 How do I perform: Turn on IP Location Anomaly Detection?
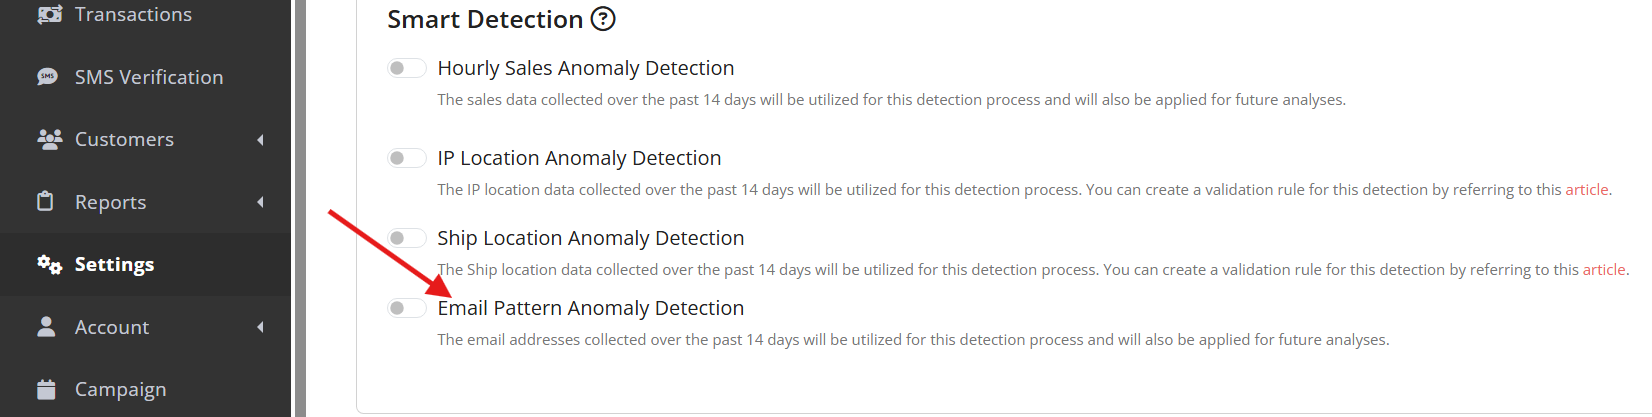[406, 158]
